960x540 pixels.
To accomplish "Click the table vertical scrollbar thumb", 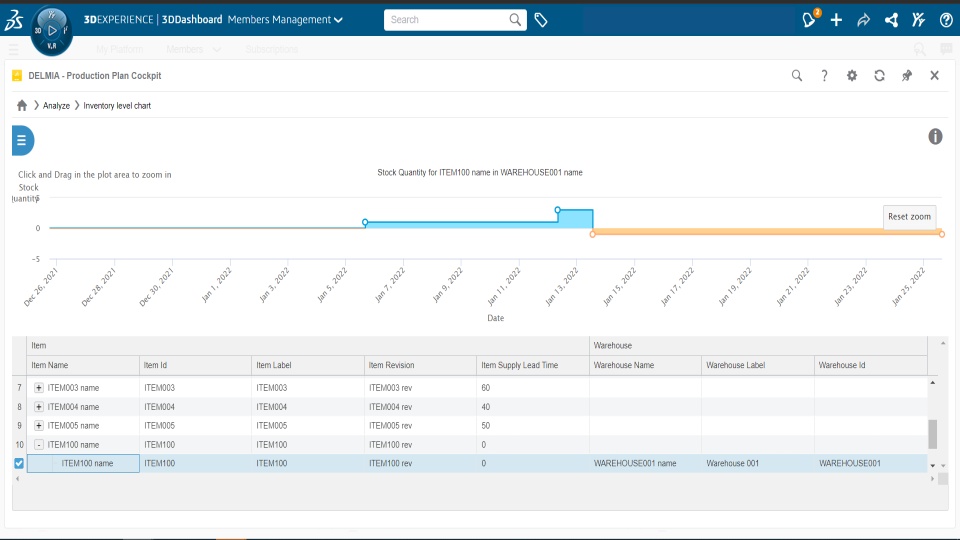I will pos(933,433).
